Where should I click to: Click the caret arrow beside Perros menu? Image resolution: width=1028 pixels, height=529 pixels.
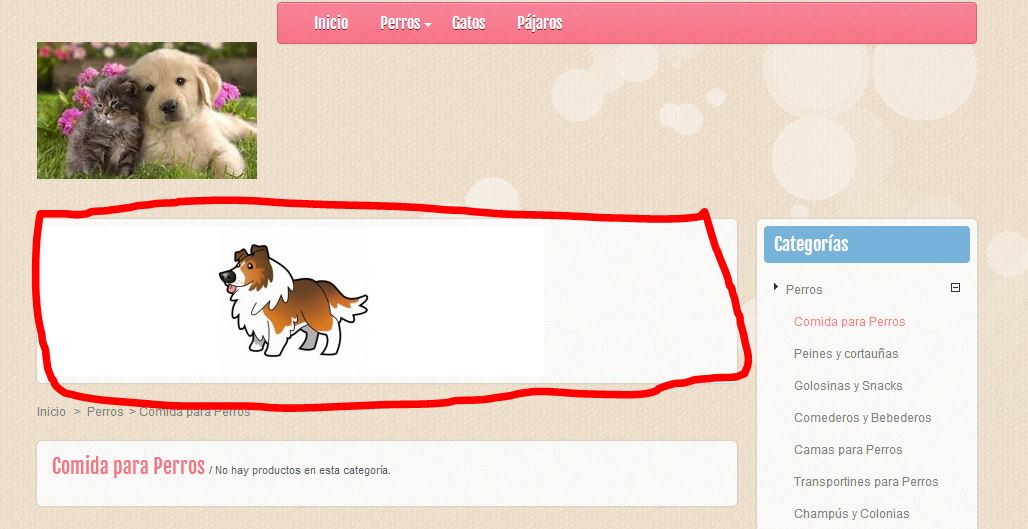(x=427, y=25)
